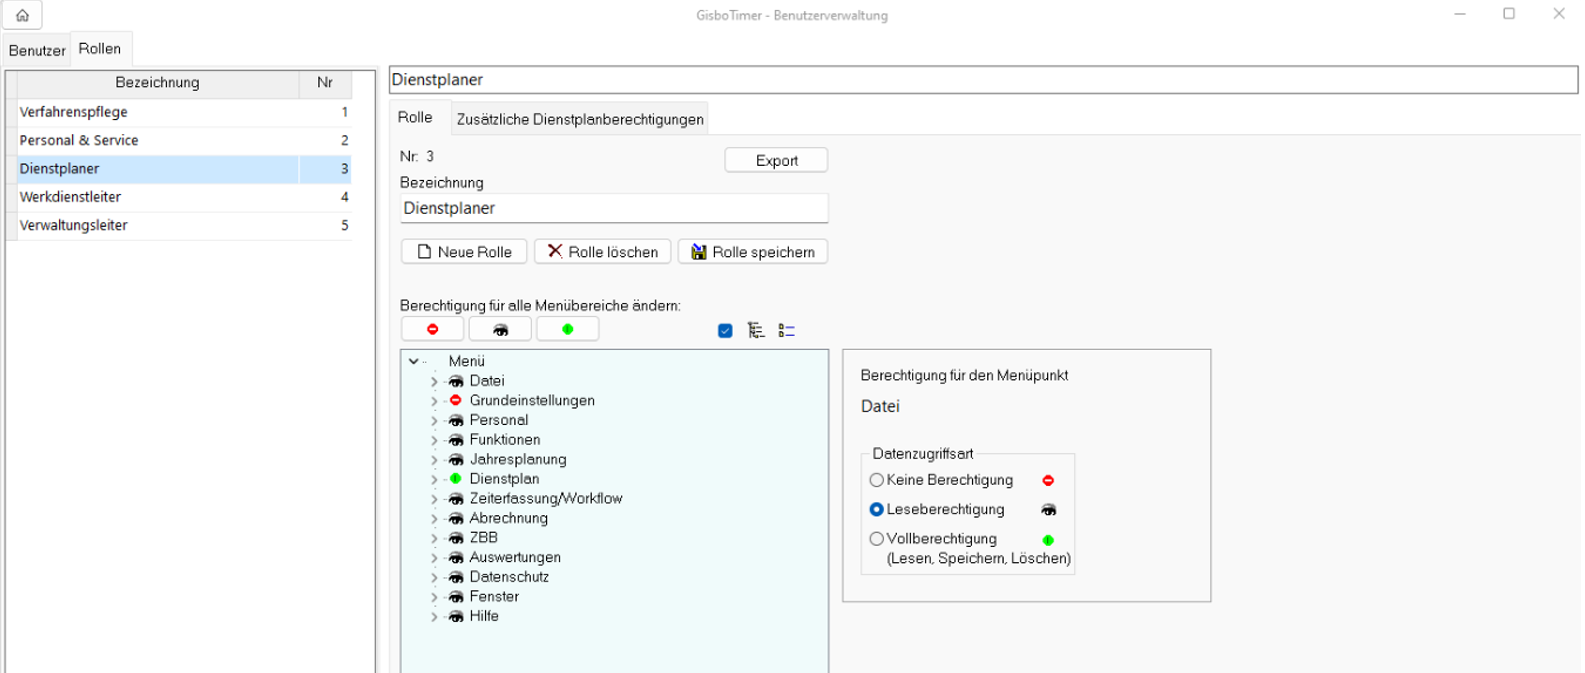Select the Leseberechtigung radio button

tap(877, 509)
